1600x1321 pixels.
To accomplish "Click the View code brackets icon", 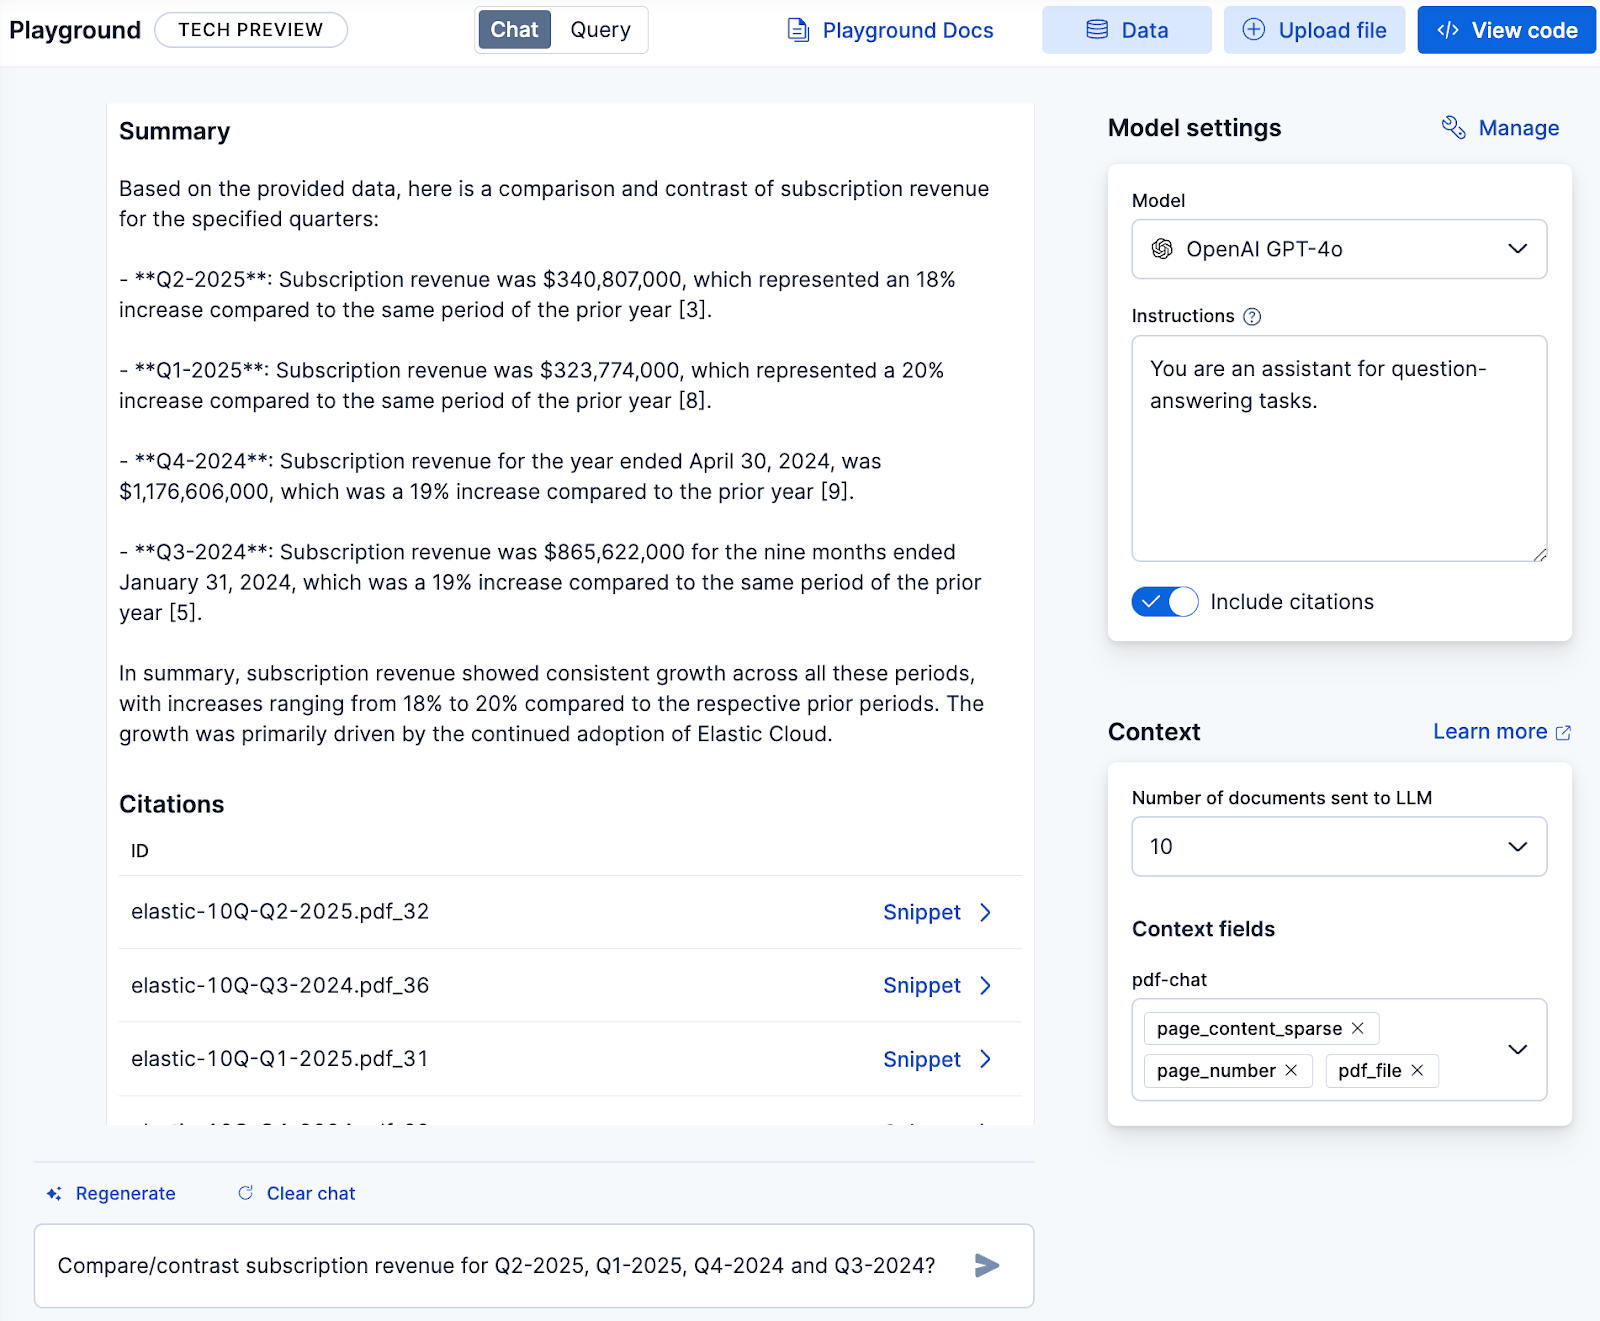I will pos(1448,30).
